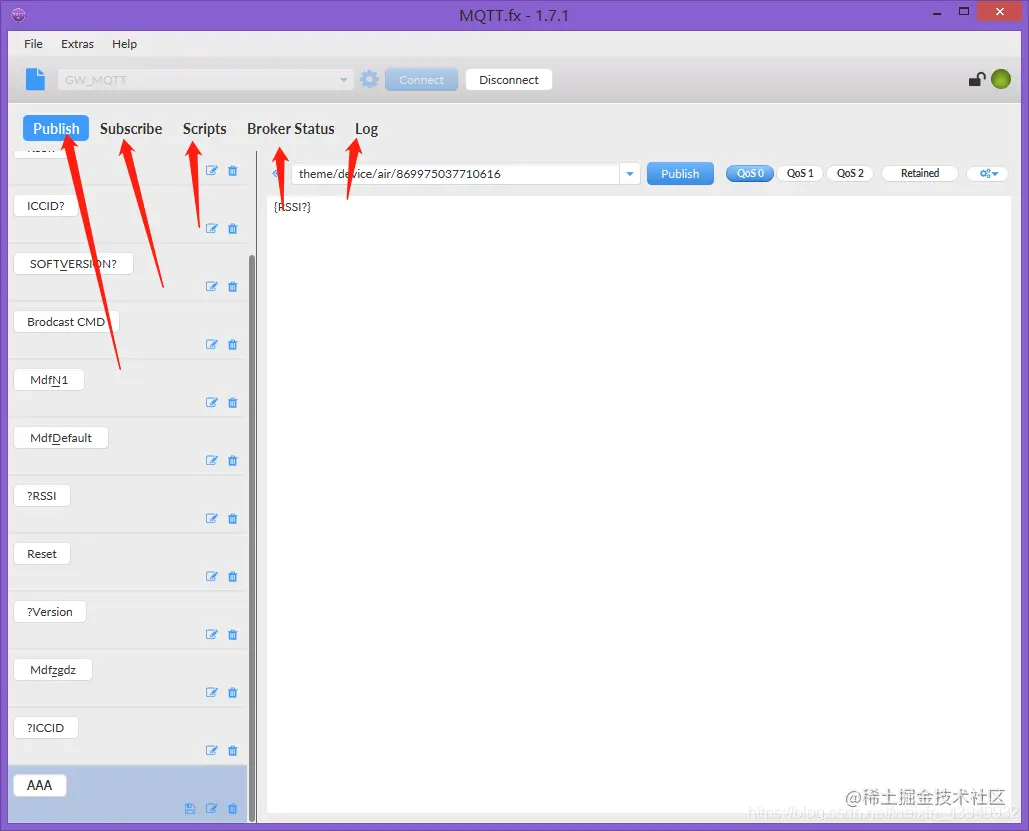Delete the ?Version message entry
This screenshot has width=1029, height=831.
point(232,634)
